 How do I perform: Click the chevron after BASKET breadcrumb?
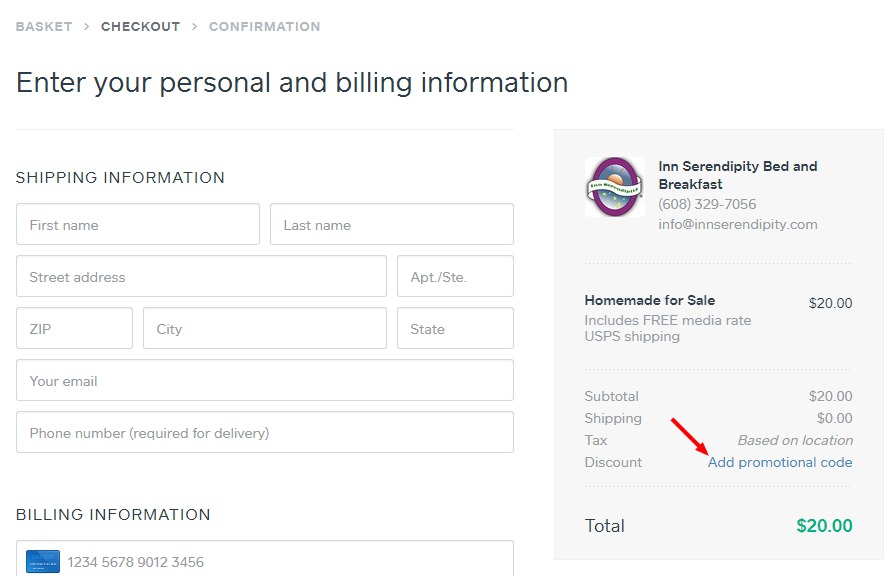87,27
